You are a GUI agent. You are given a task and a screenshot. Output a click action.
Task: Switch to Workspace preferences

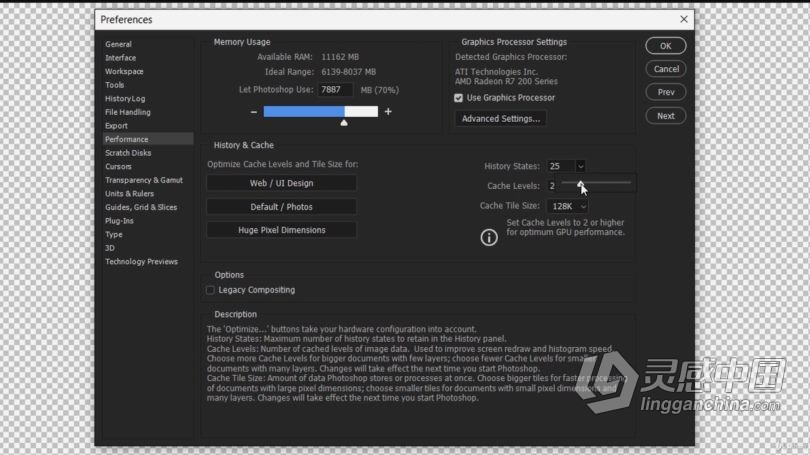tap(124, 71)
